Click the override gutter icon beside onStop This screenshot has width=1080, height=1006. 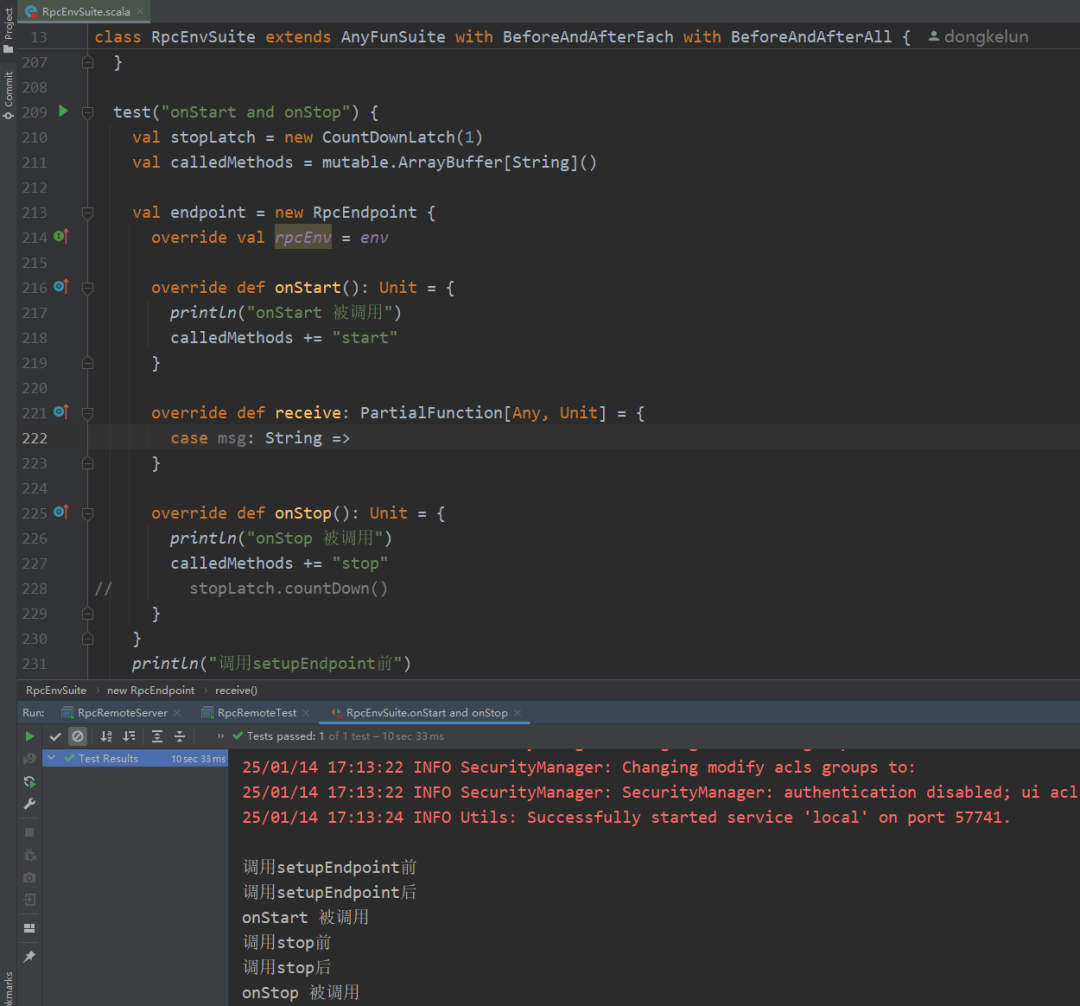pos(60,512)
